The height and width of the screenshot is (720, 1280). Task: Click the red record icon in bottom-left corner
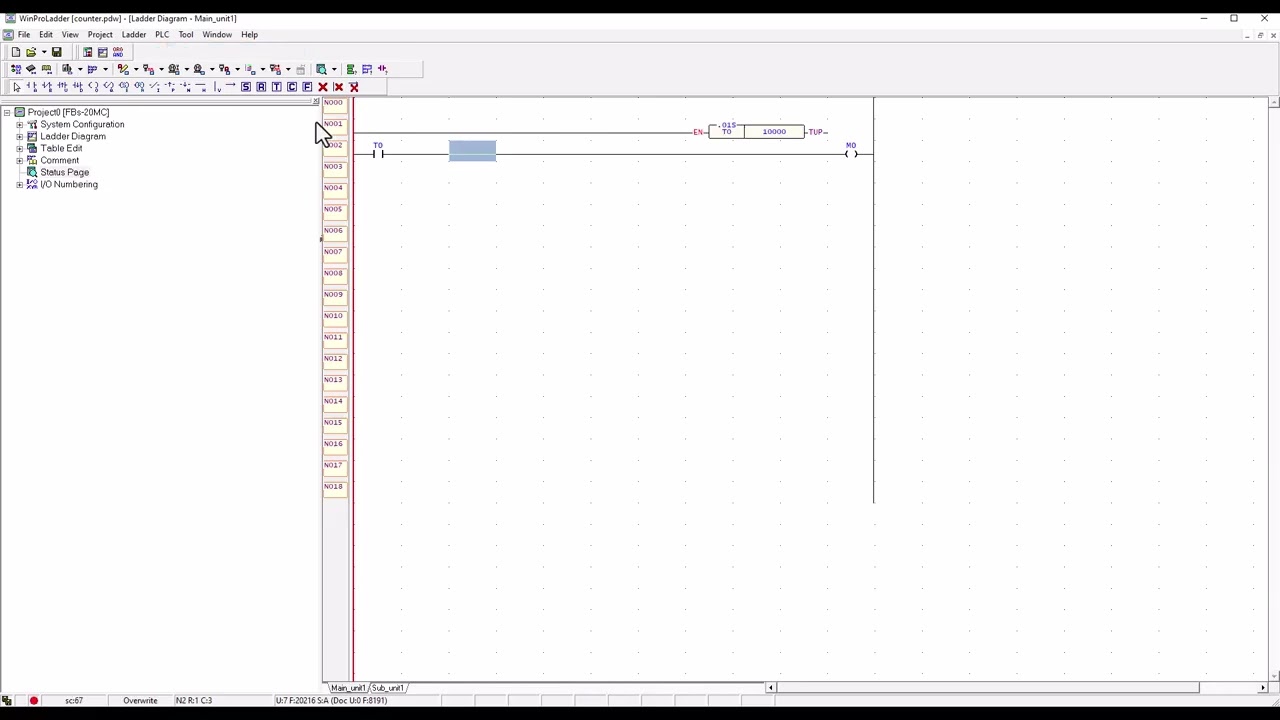33,701
